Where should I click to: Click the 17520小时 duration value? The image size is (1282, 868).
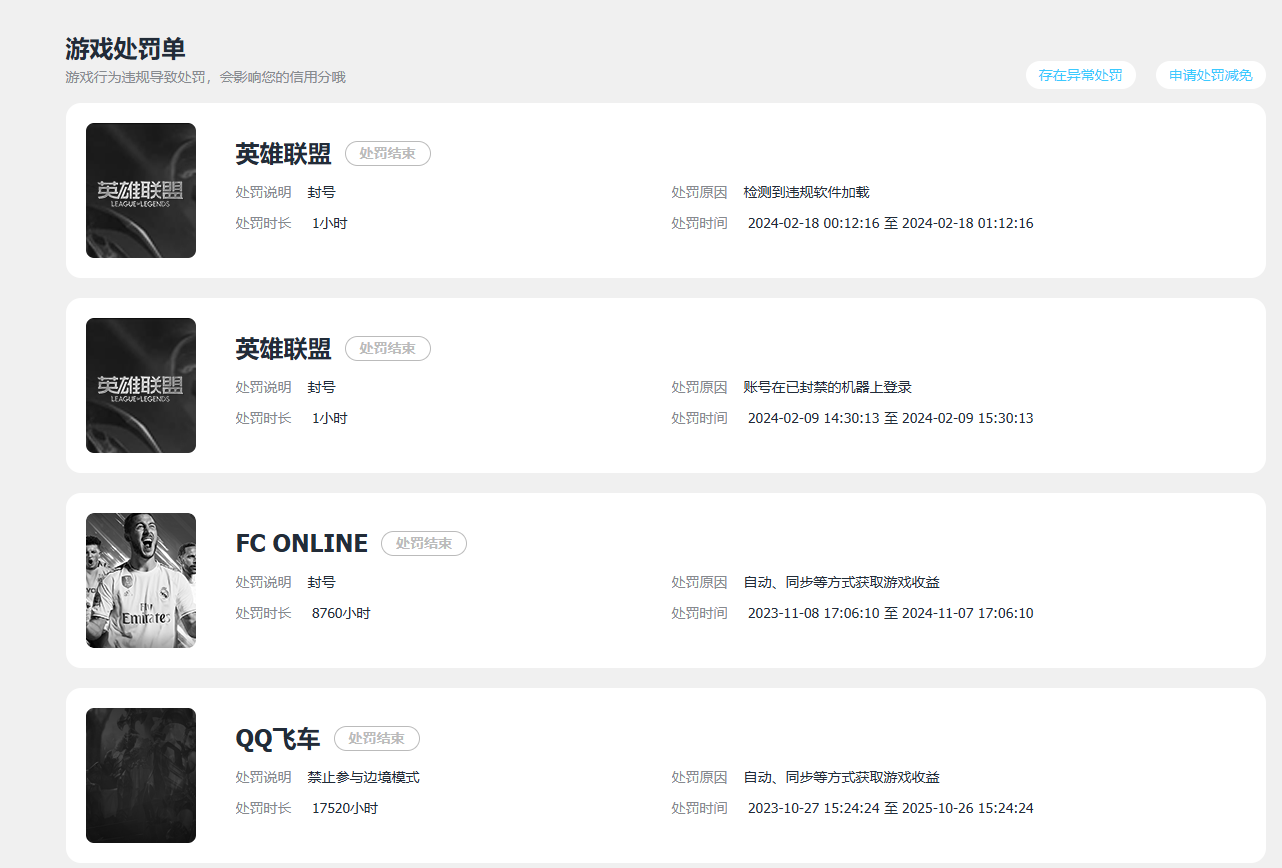coord(345,808)
